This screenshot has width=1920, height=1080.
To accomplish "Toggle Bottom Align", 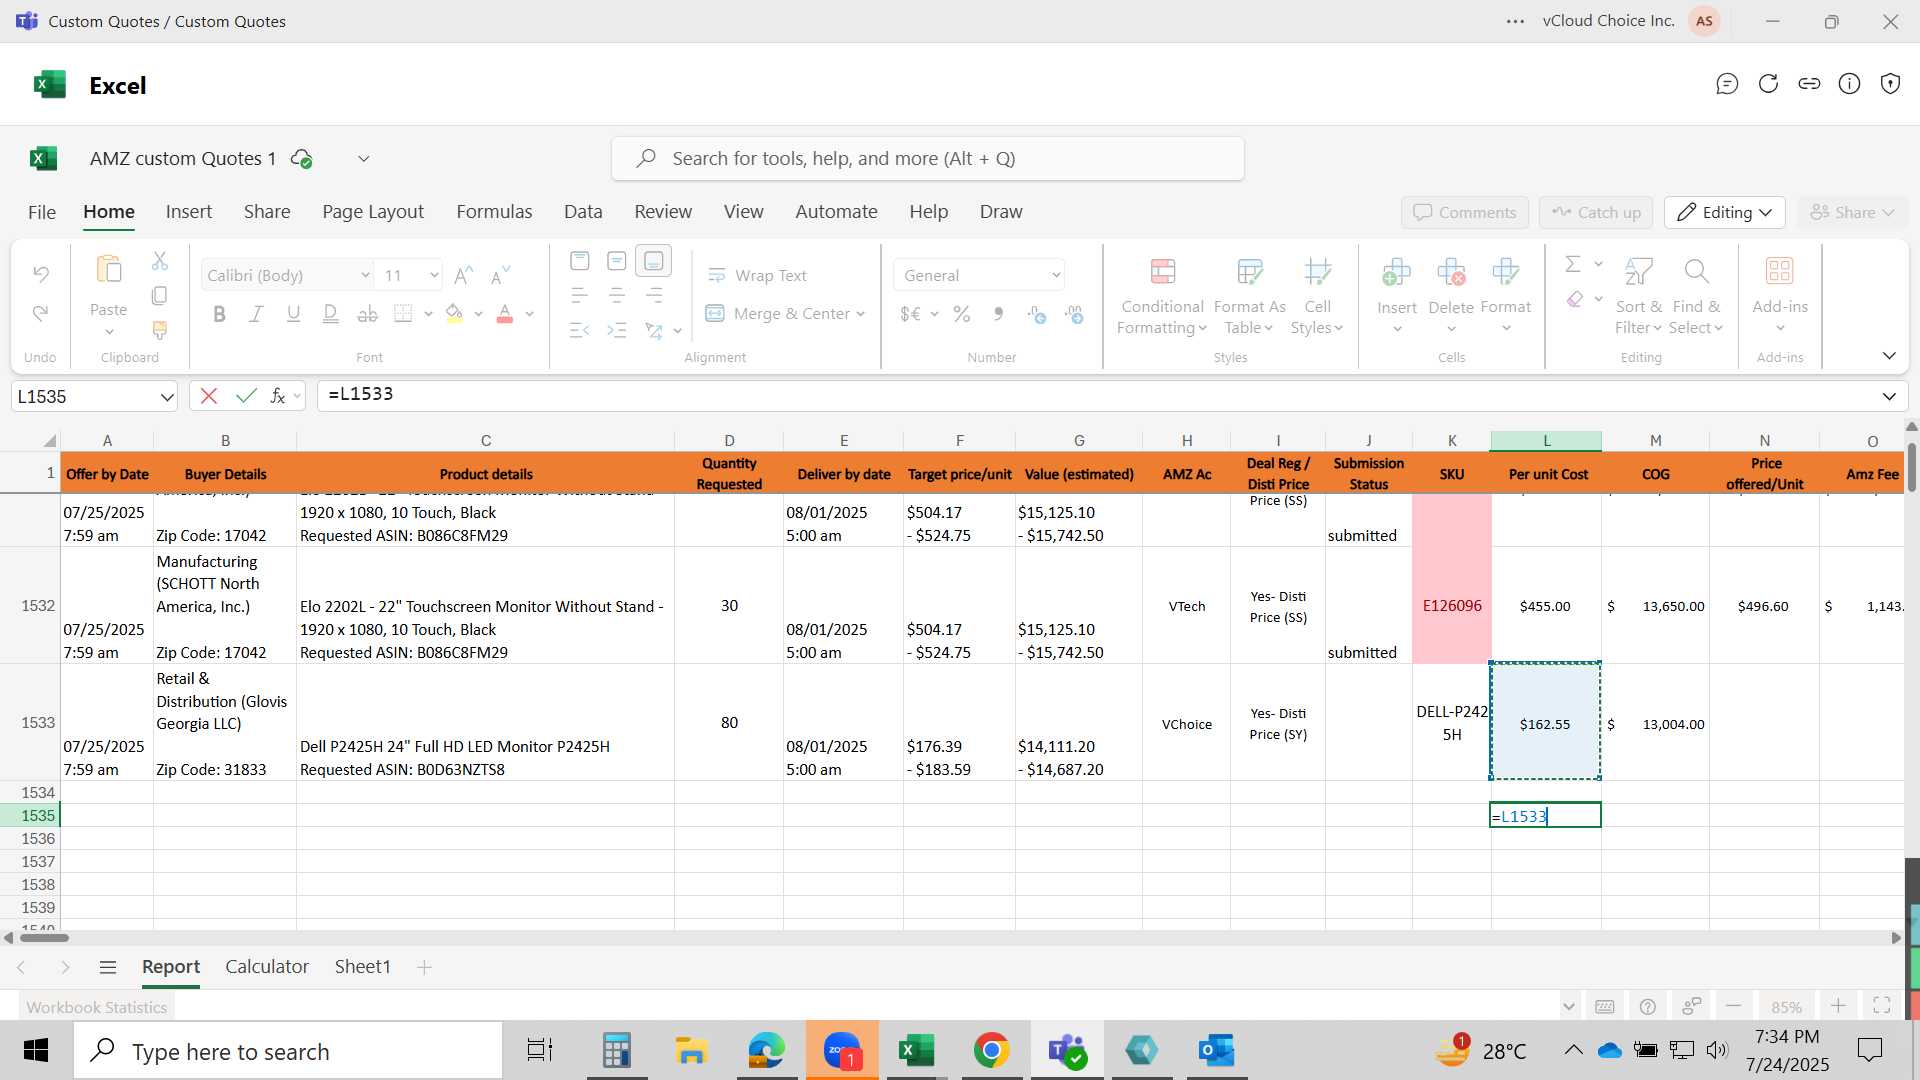I will [x=654, y=261].
